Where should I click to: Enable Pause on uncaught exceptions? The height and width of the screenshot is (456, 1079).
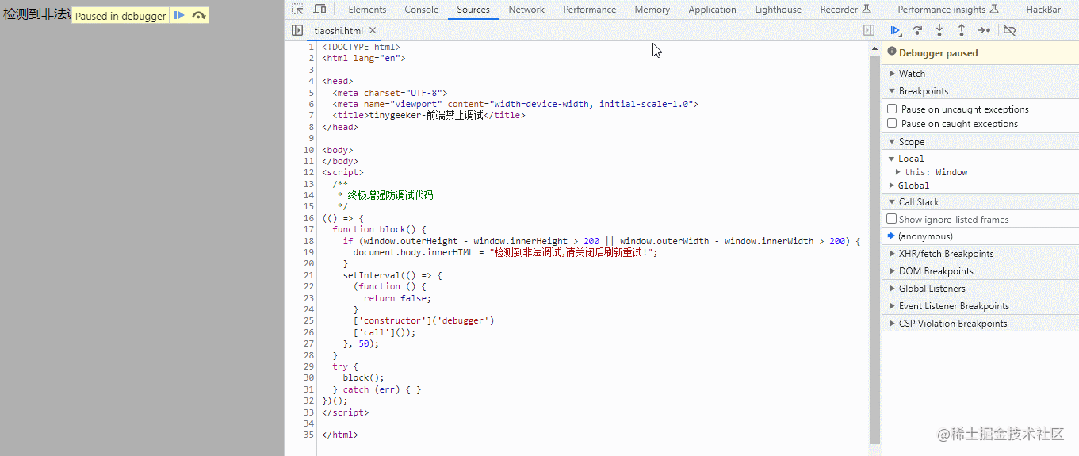(x=893, y=109)
